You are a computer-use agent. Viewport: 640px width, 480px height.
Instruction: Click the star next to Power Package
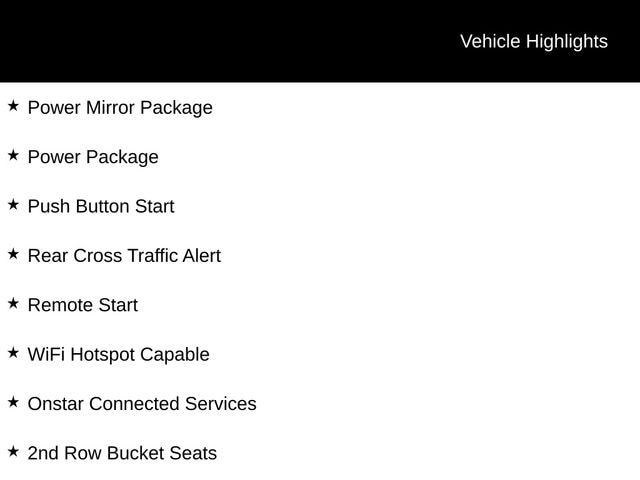pyautogui.click(x=13, y=155)
